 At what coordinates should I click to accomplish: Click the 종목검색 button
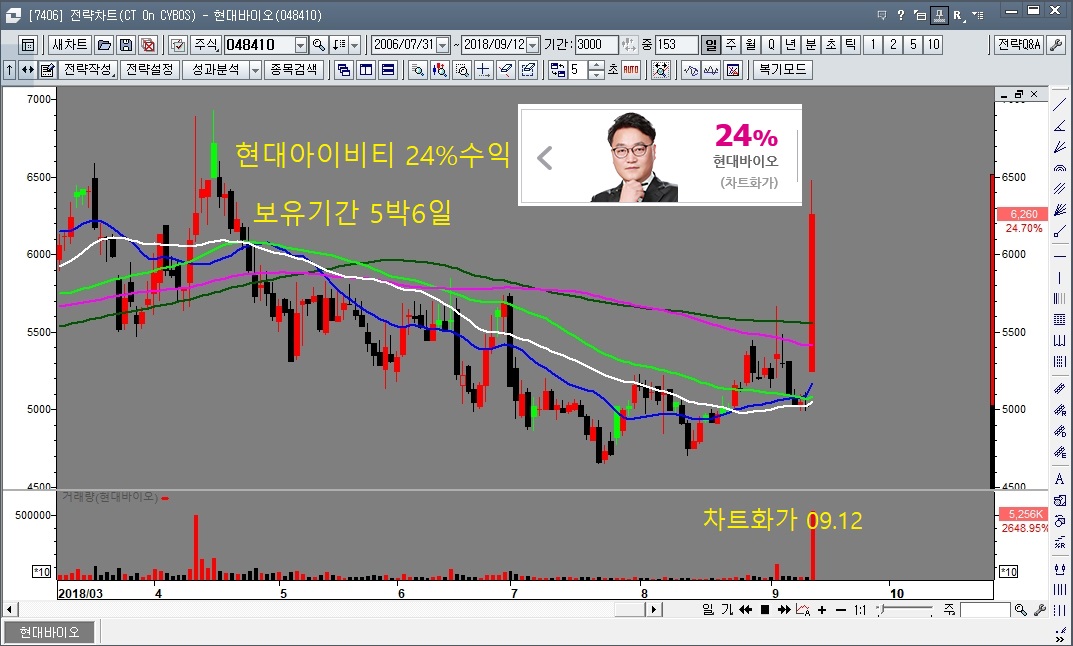point(294,70)
